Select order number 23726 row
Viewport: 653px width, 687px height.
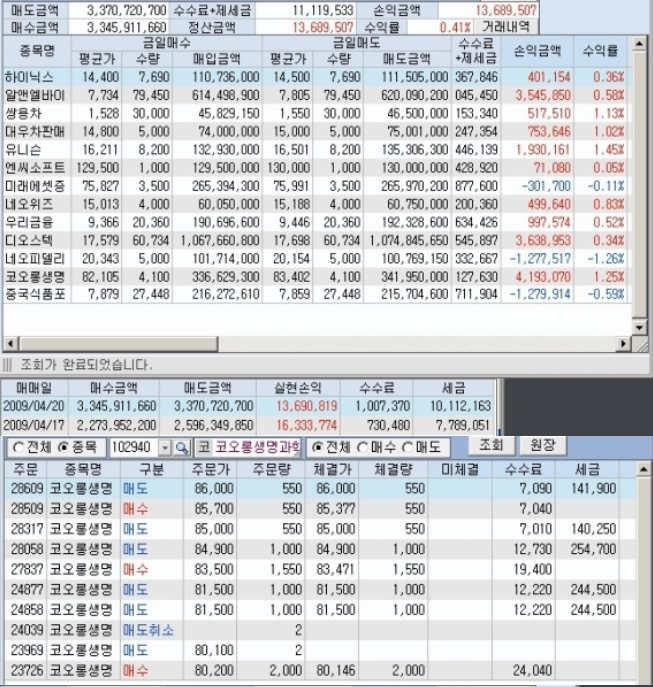320,670
